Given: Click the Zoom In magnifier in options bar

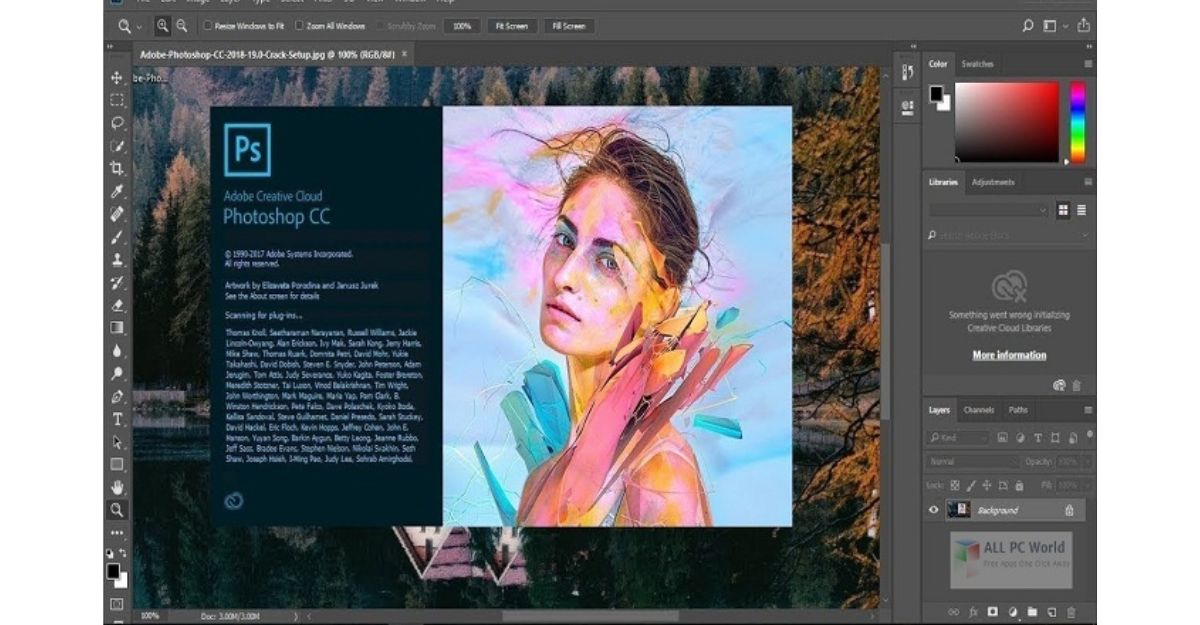Looking at the screenshot, I should (x=161, y=26).
